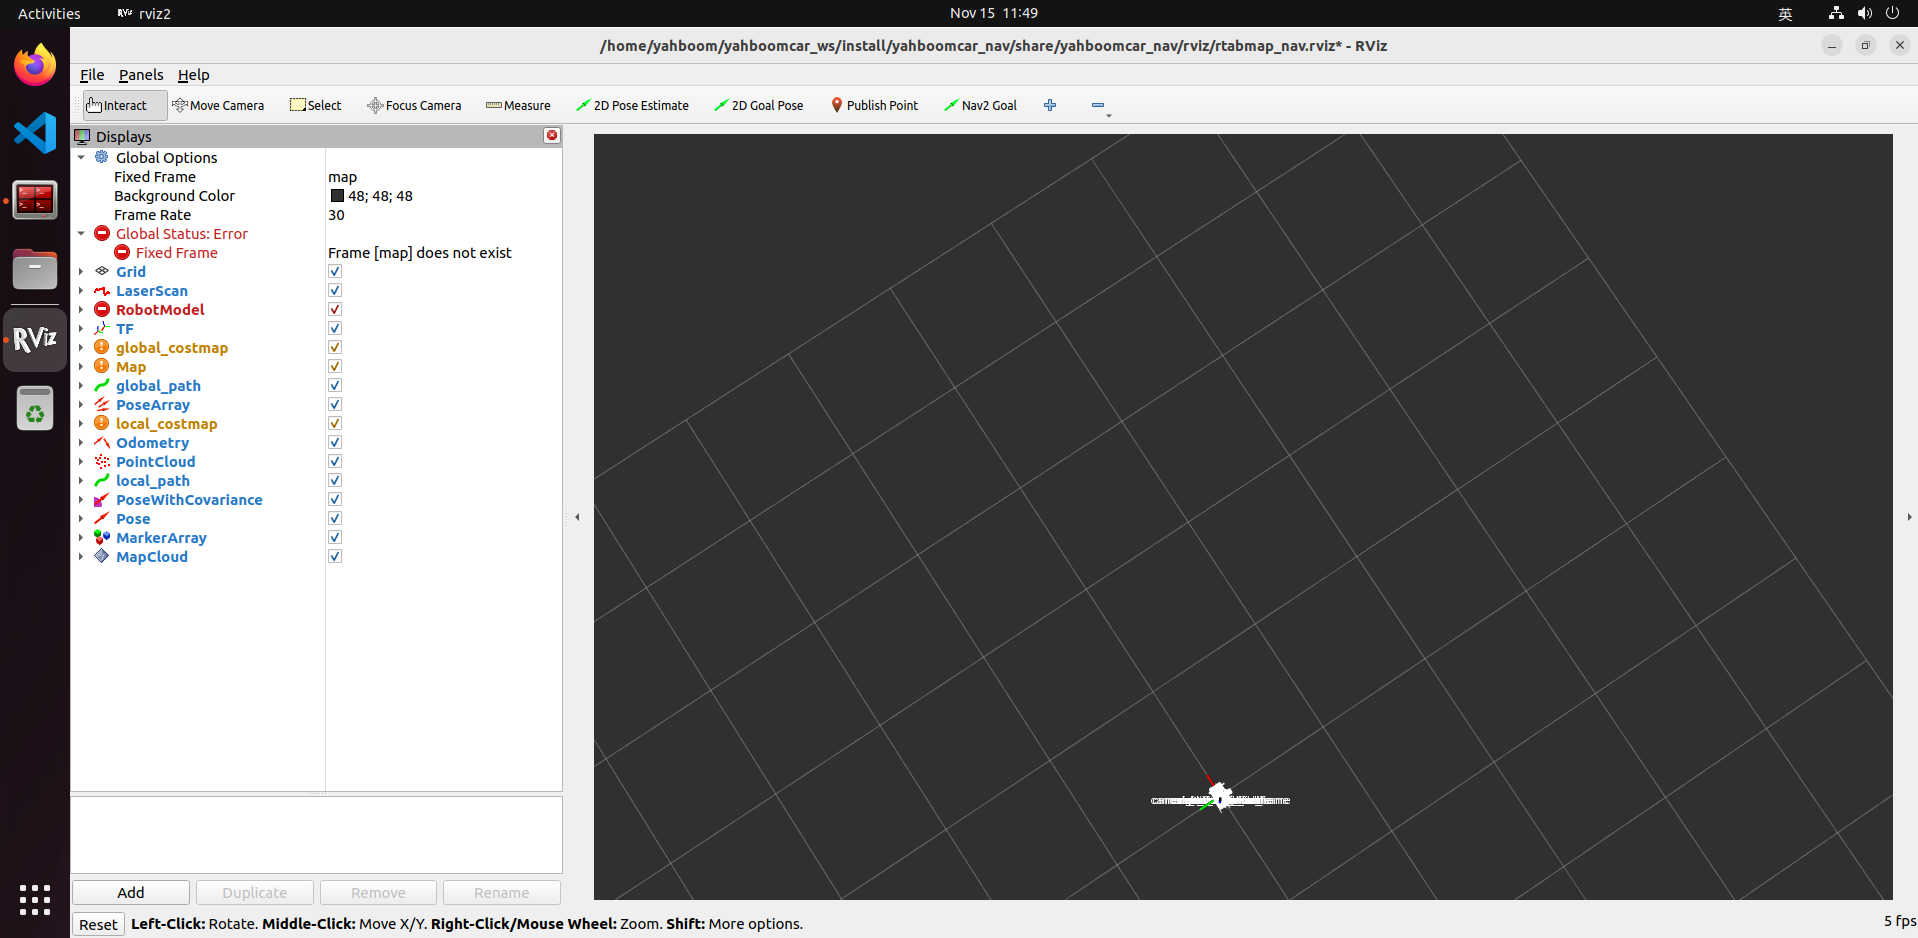Open the Activities overview
This screenshot has height=938, width=1918.
coord(49,13)
